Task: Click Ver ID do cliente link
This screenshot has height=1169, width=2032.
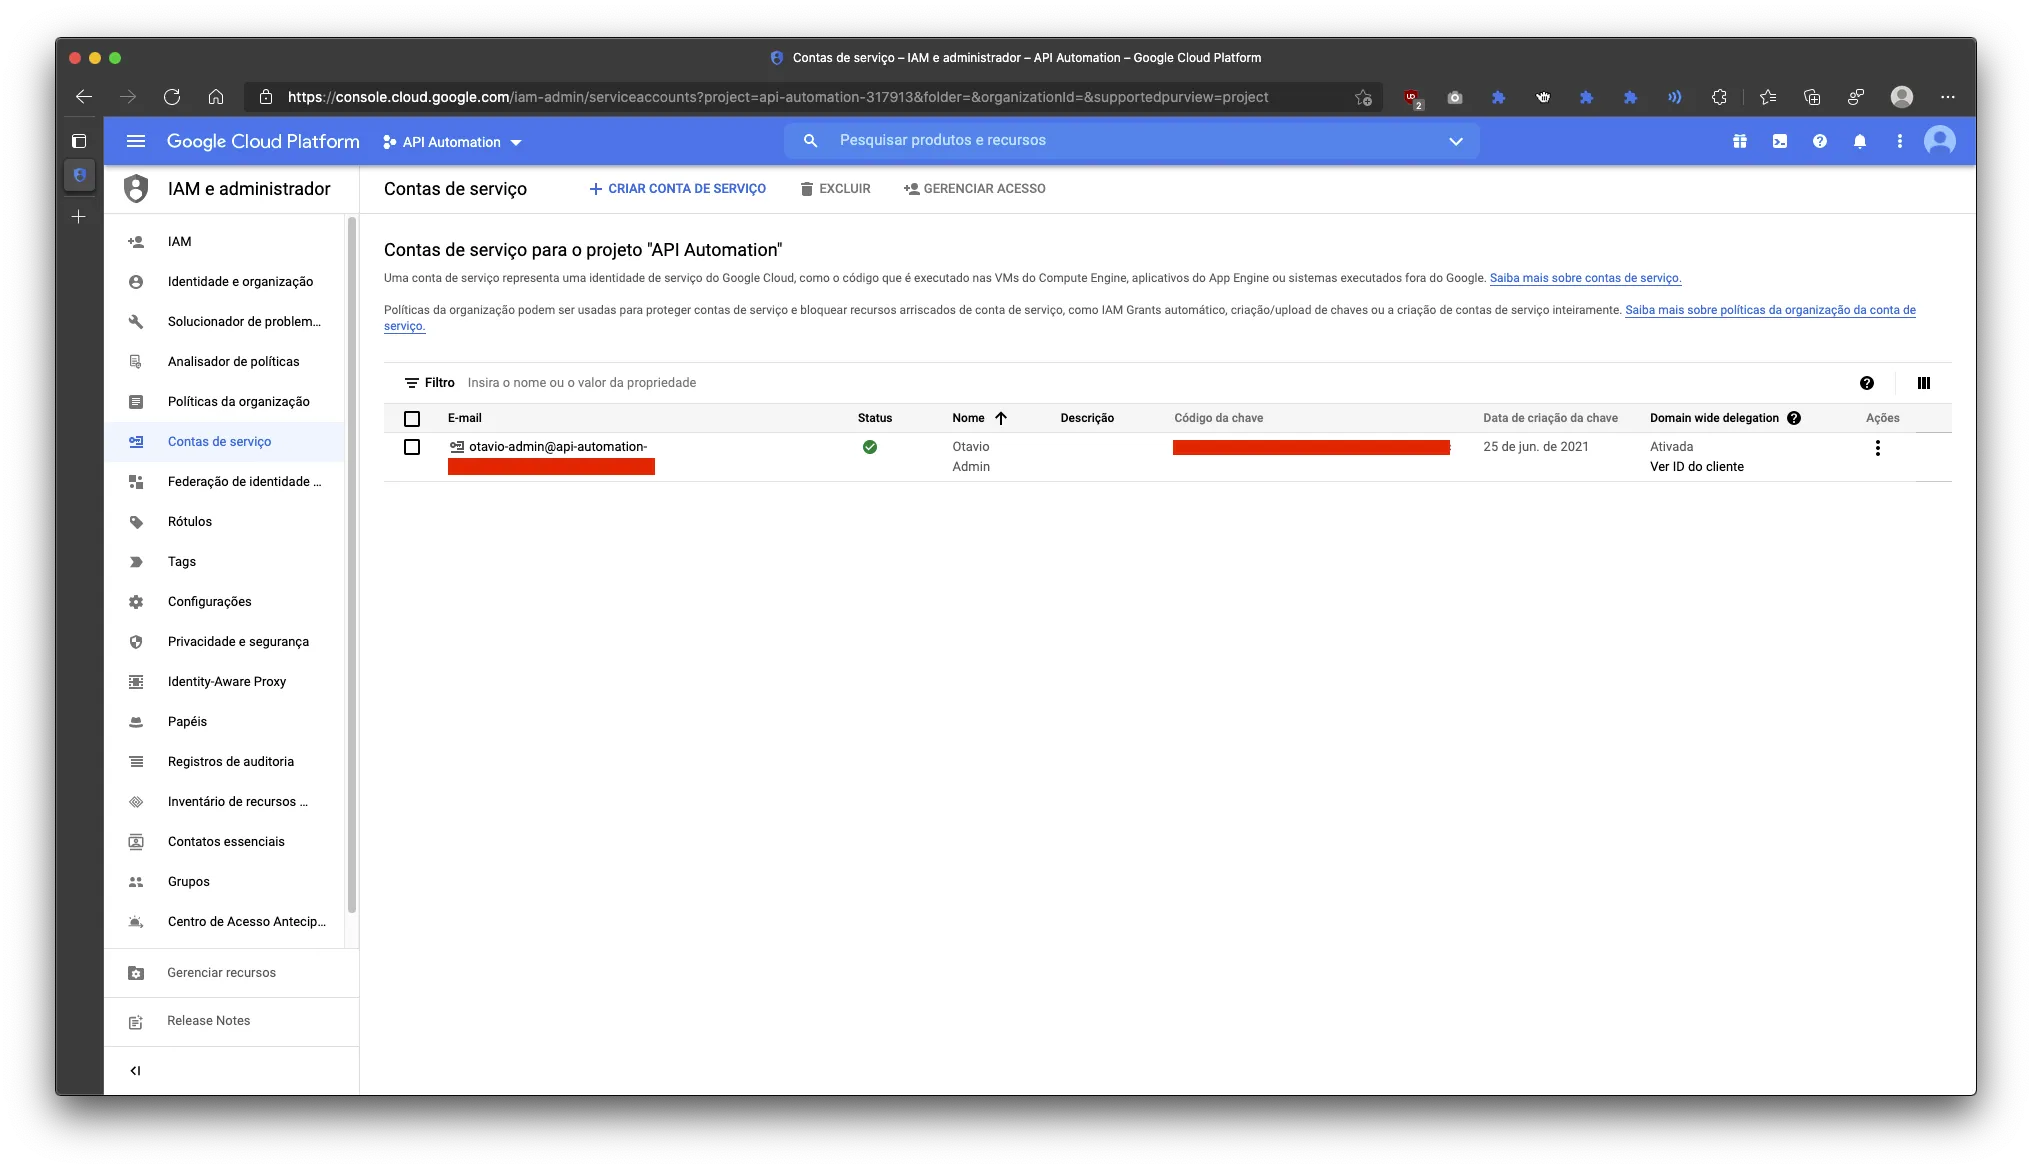Action: [1697, 467]
